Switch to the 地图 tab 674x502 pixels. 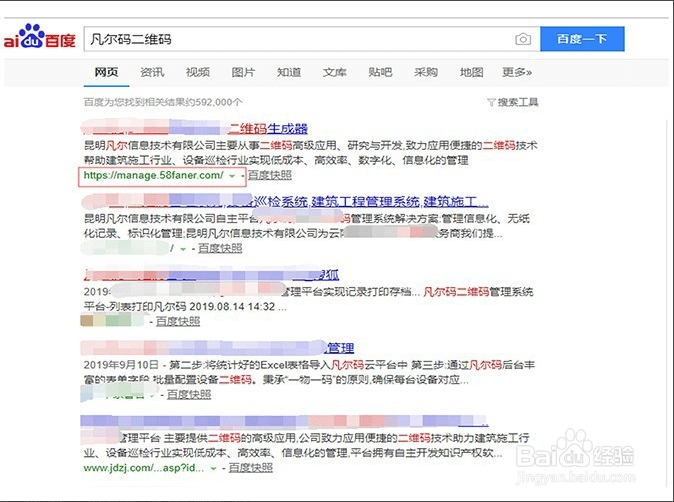pyautogui.click(x=472, y=72)
